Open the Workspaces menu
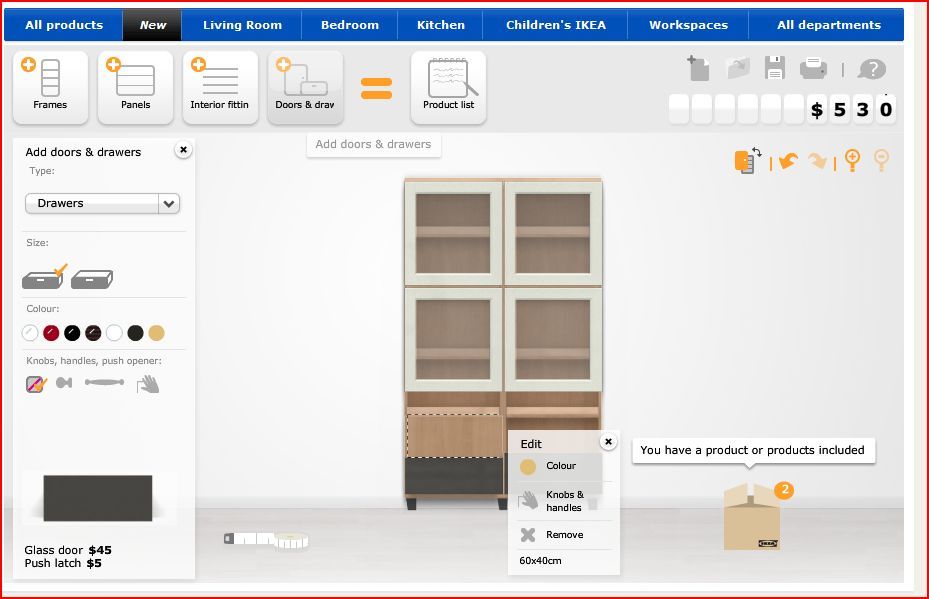 [x=688, y=25]
